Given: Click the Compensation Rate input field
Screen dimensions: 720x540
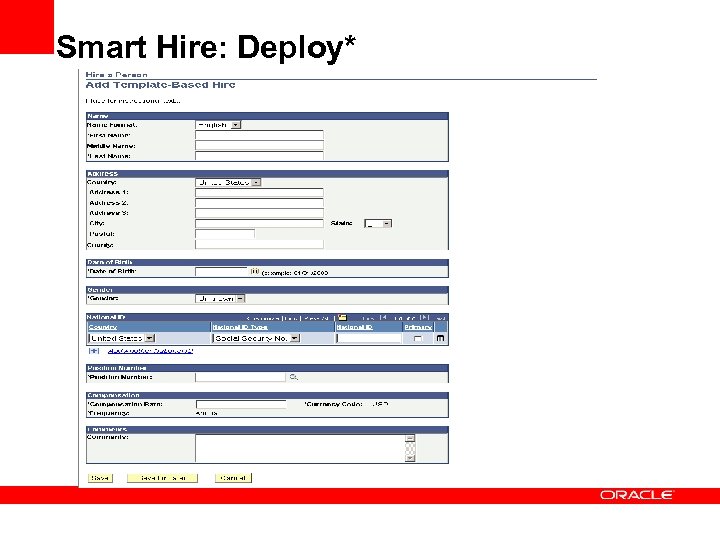Looking at the screenshot, I should [241, 405].
